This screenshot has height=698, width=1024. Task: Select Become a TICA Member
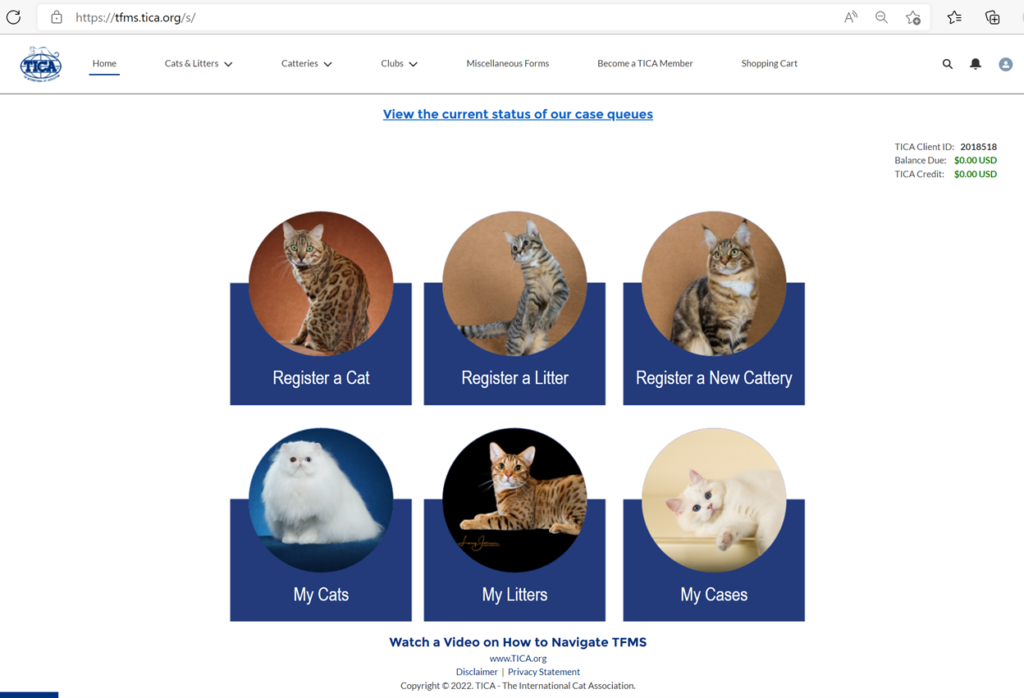click(x=645, y=63)
